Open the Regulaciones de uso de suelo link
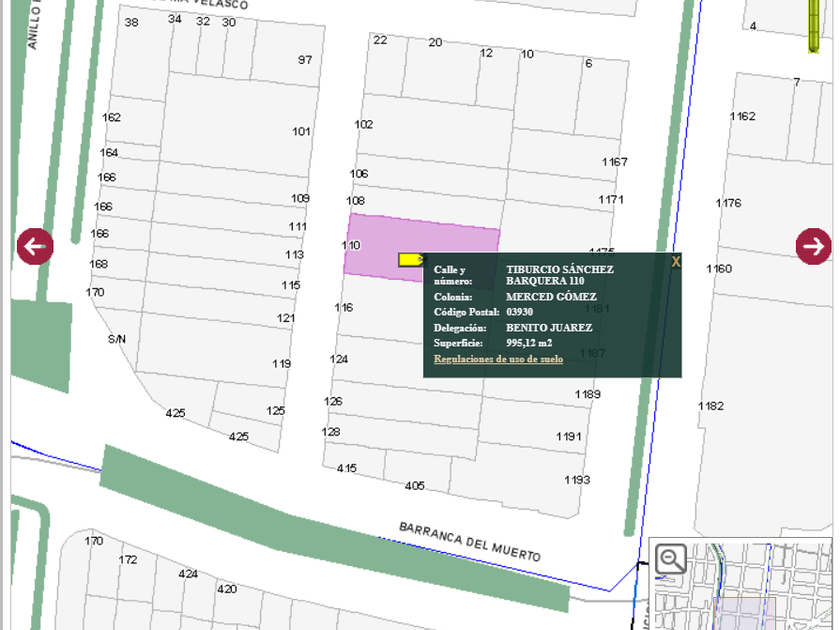 (498, 359)
